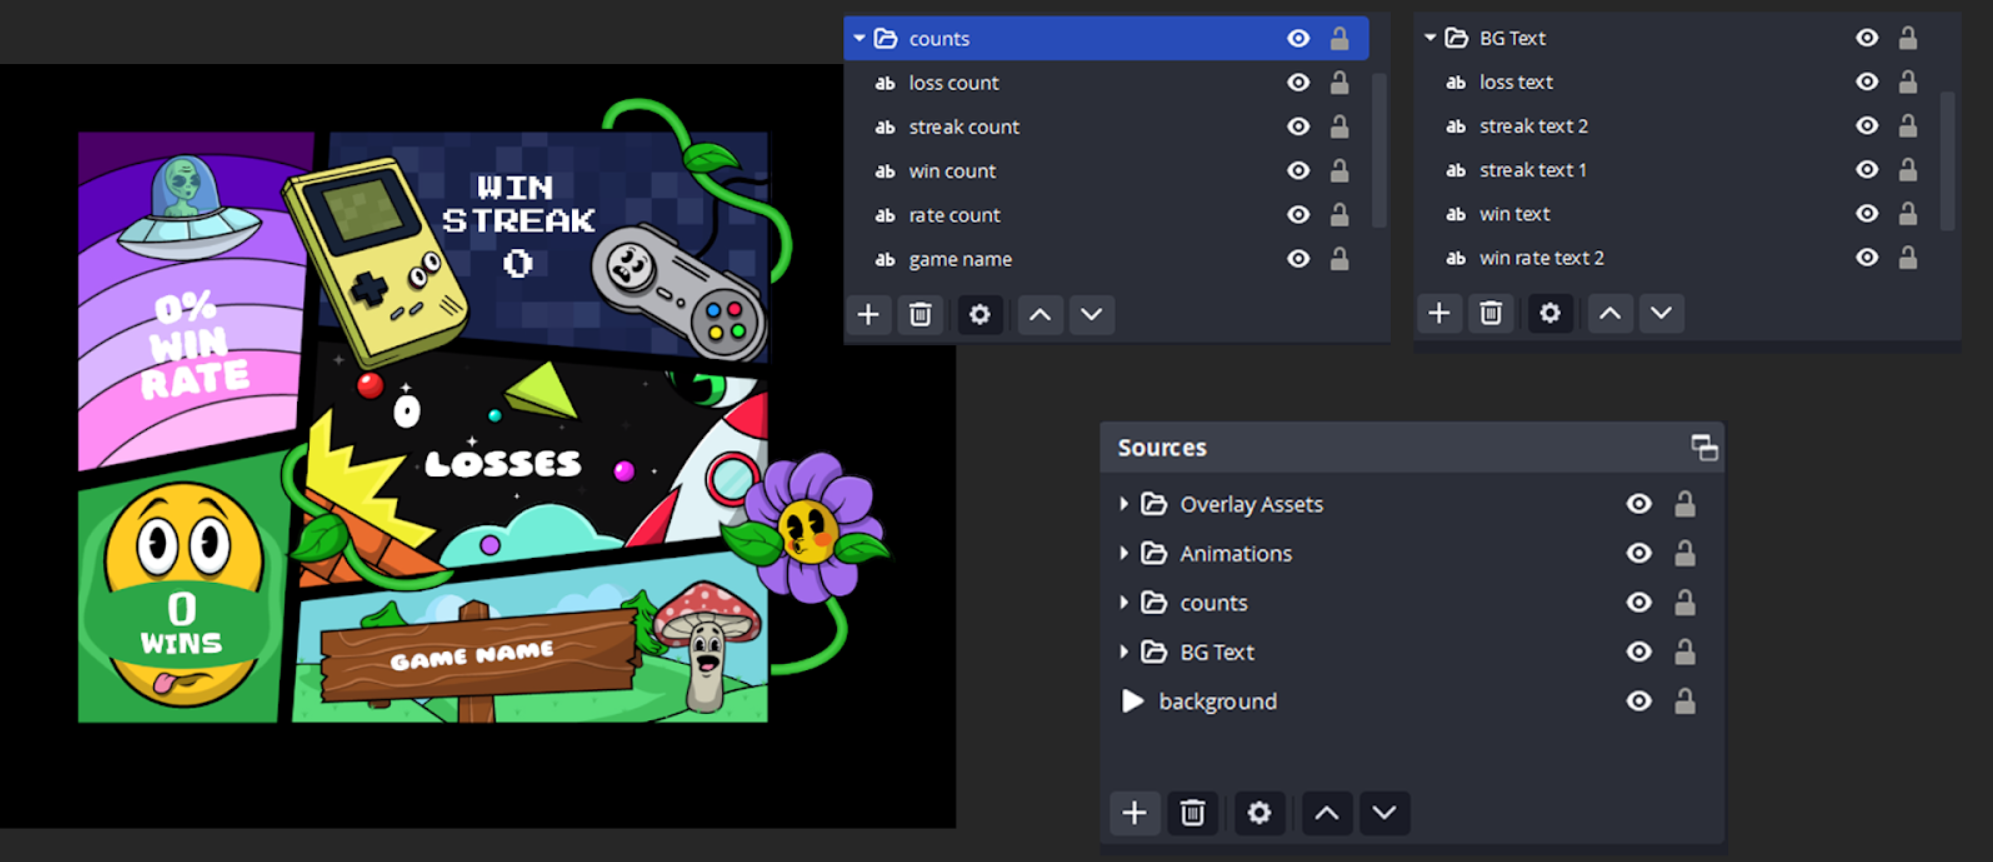The height and width of the screenshot is (862, 1993).
Task: Select the game name text source
Action: click(x=959, y=259)
